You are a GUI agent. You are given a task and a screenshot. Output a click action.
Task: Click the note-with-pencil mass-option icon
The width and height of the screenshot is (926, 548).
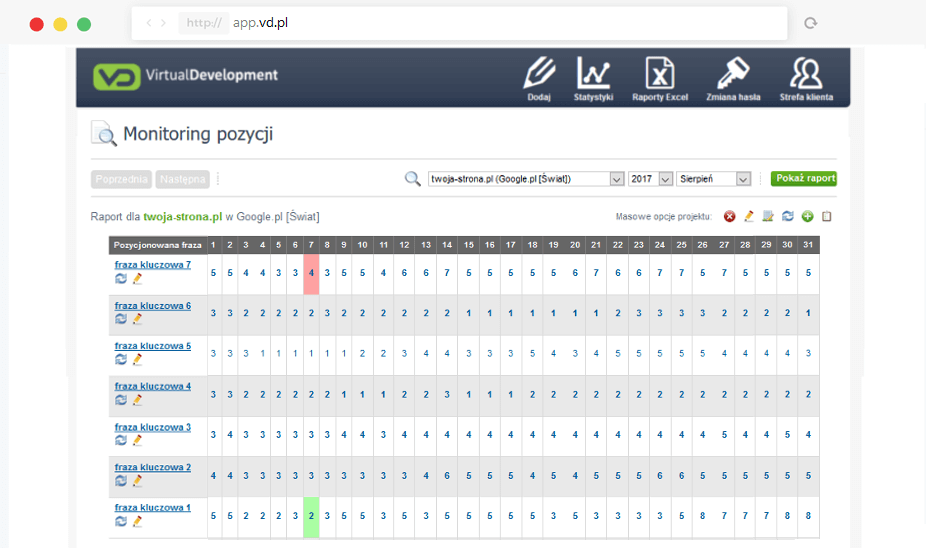(768, 217)
